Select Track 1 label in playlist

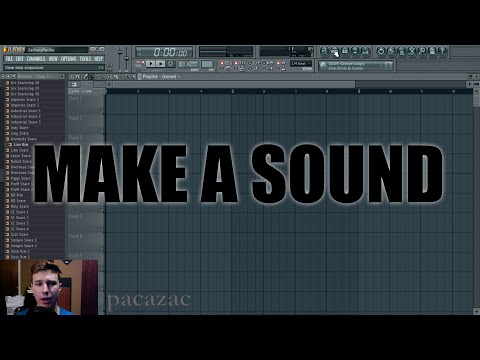point(75,99)
